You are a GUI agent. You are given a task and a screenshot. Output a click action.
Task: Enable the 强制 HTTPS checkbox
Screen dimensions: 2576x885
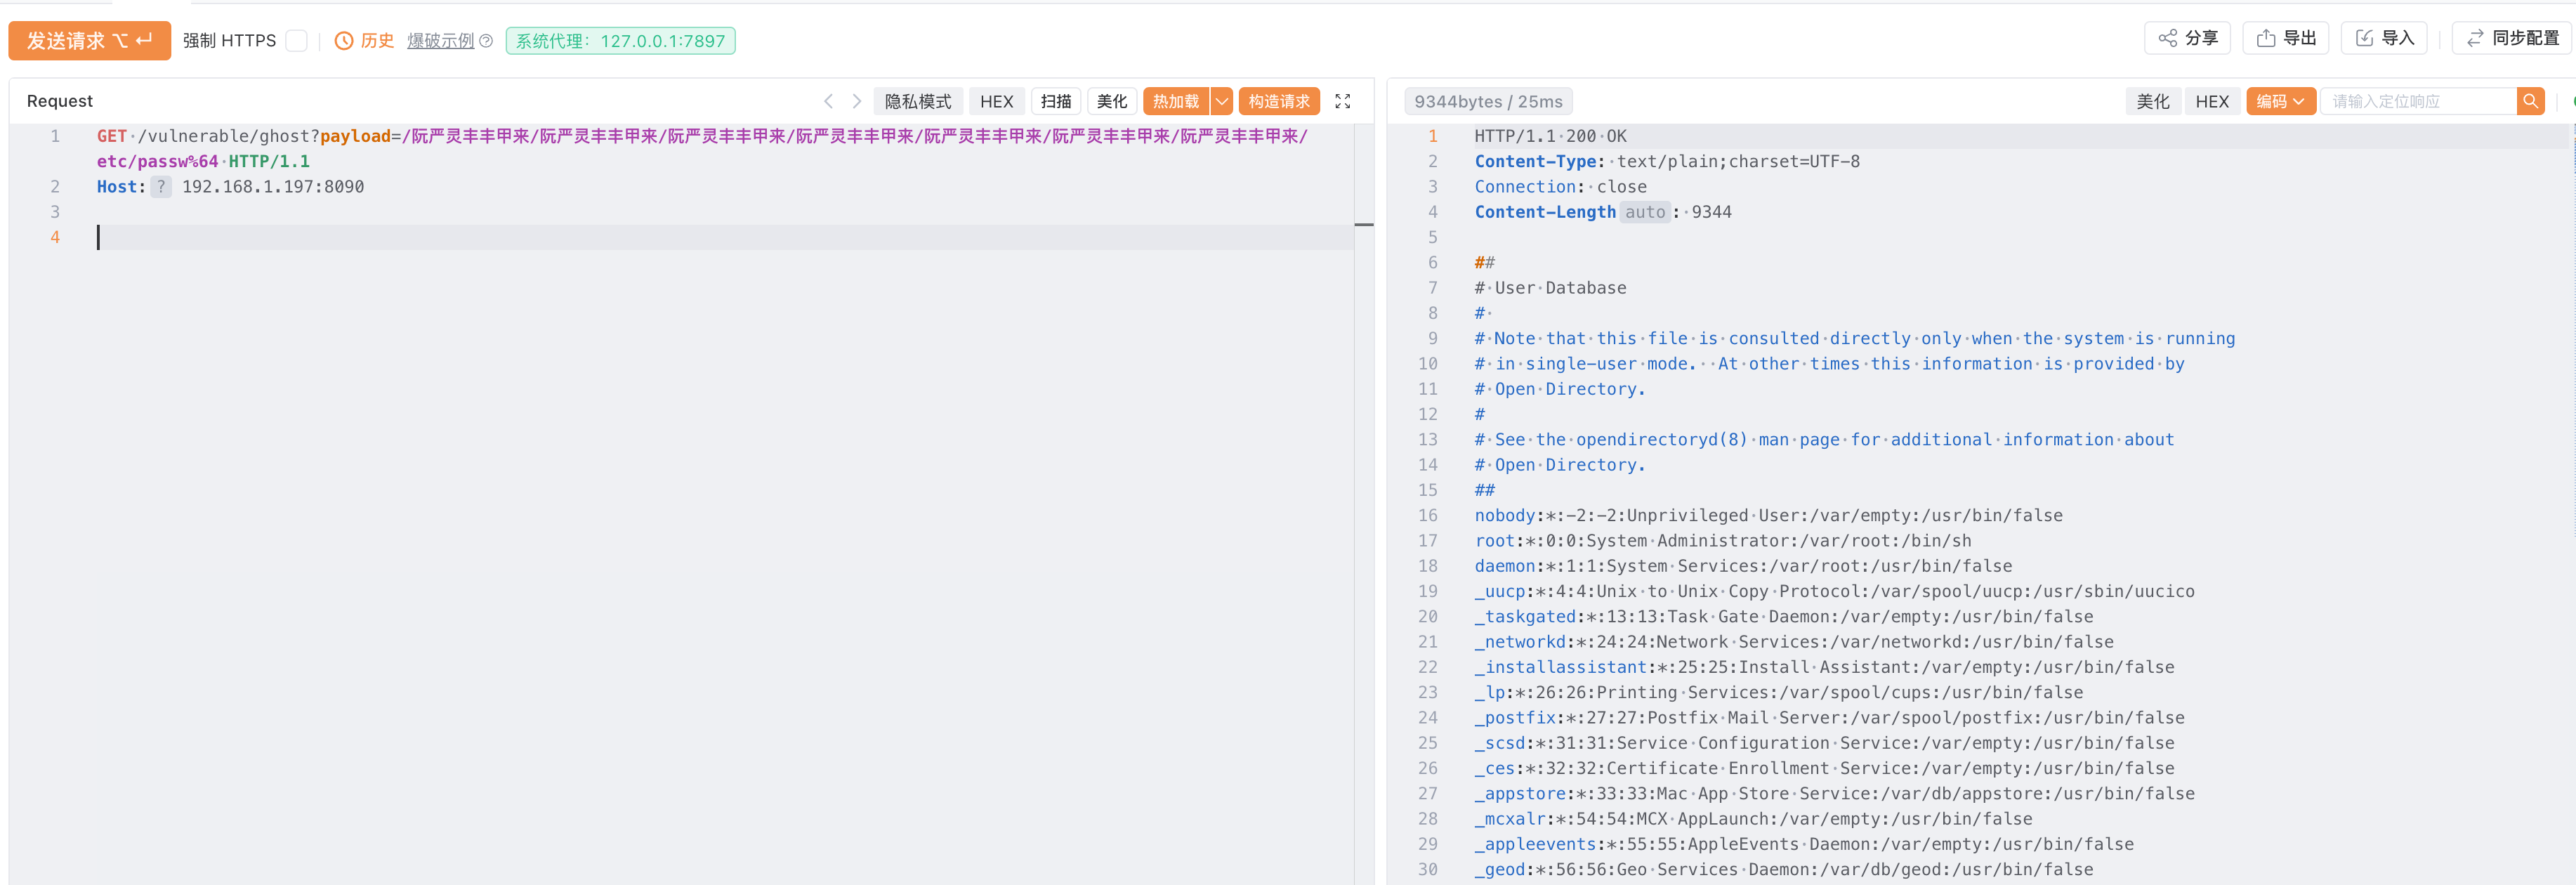296,41
